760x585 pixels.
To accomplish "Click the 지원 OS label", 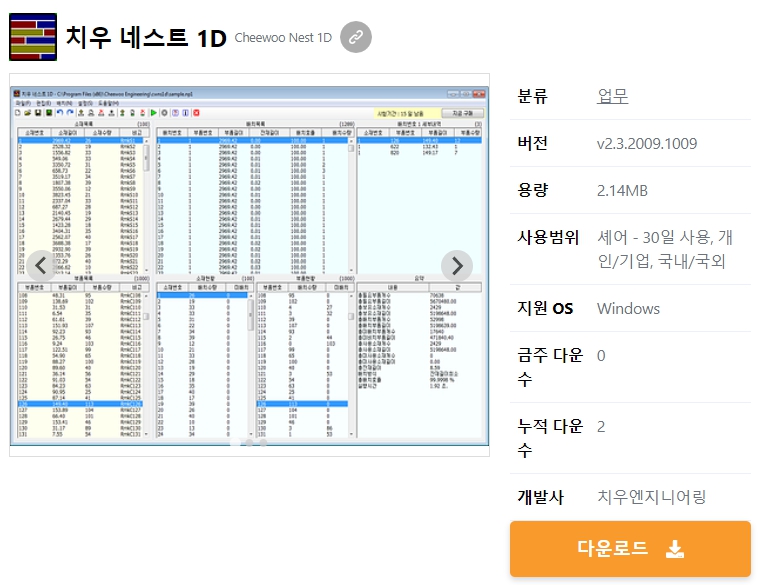I will [x=545, y=308].
